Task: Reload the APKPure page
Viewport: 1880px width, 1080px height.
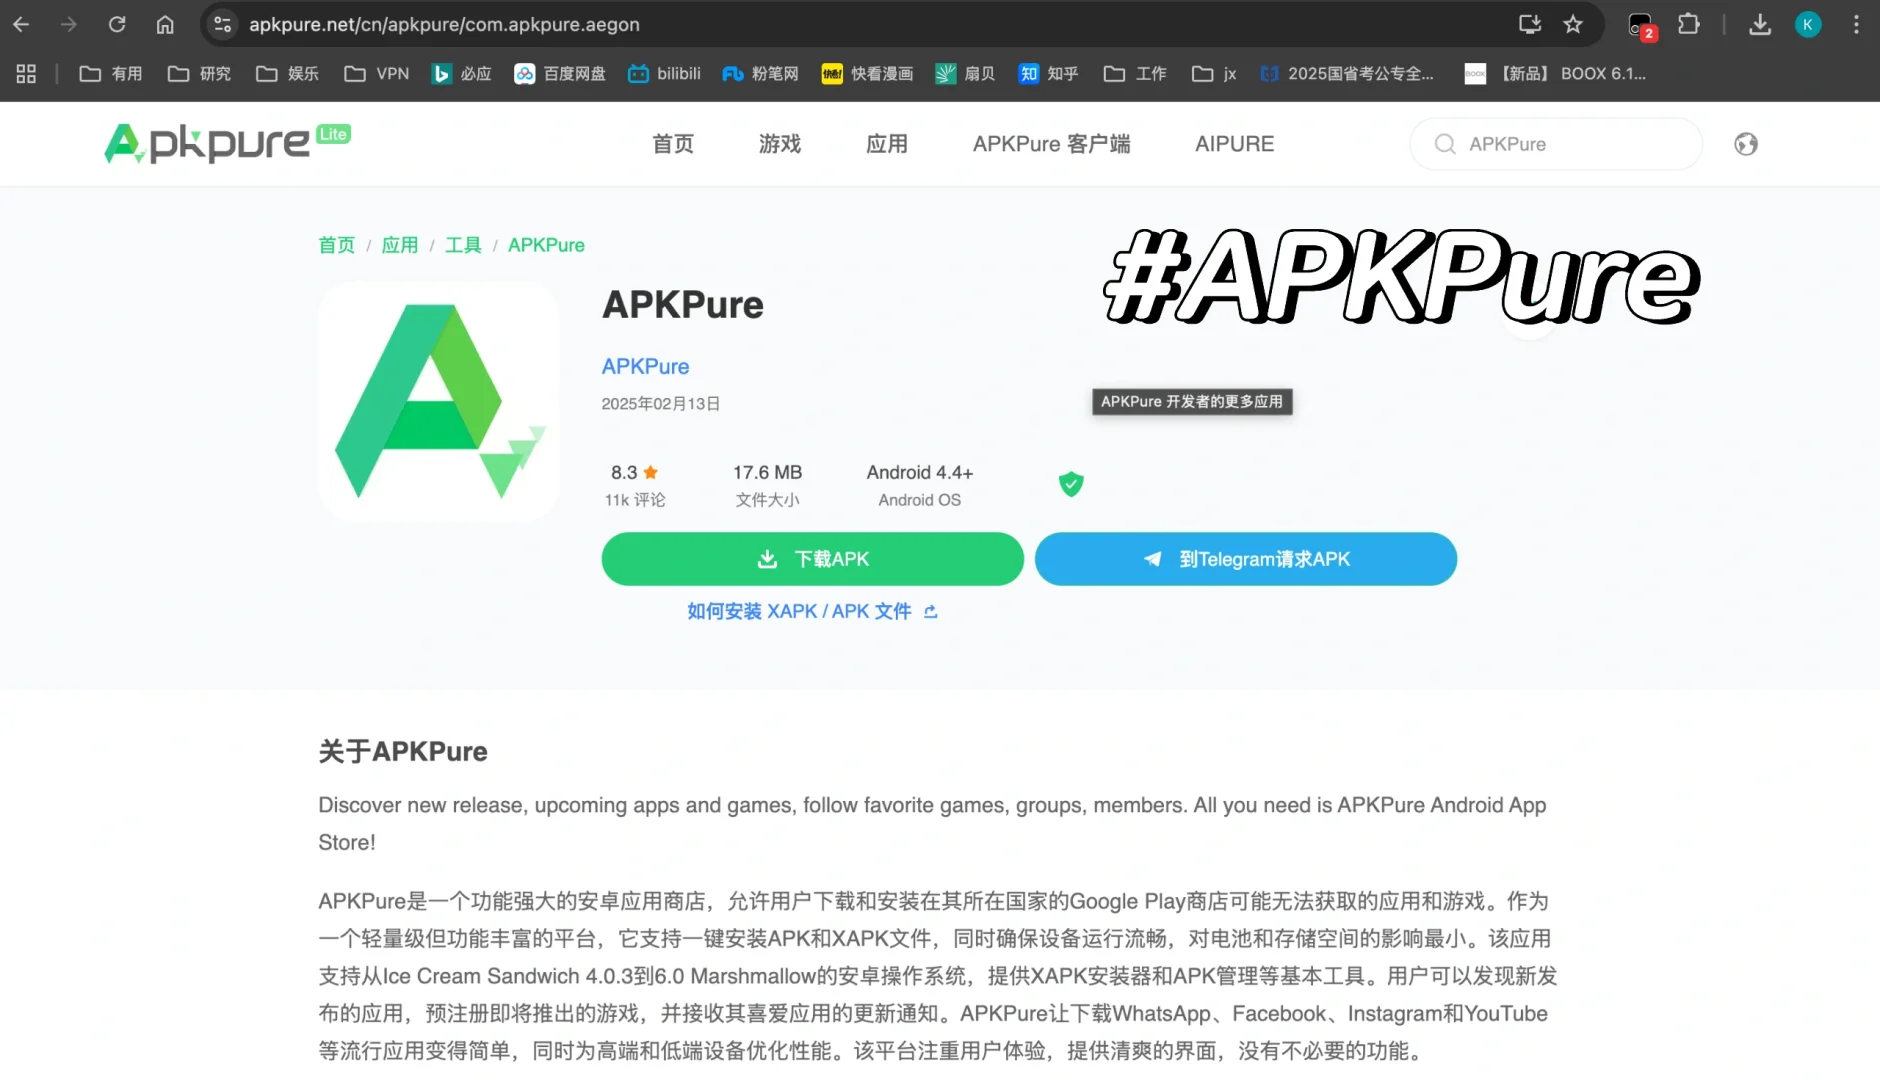Action: [x=117, y=24]
